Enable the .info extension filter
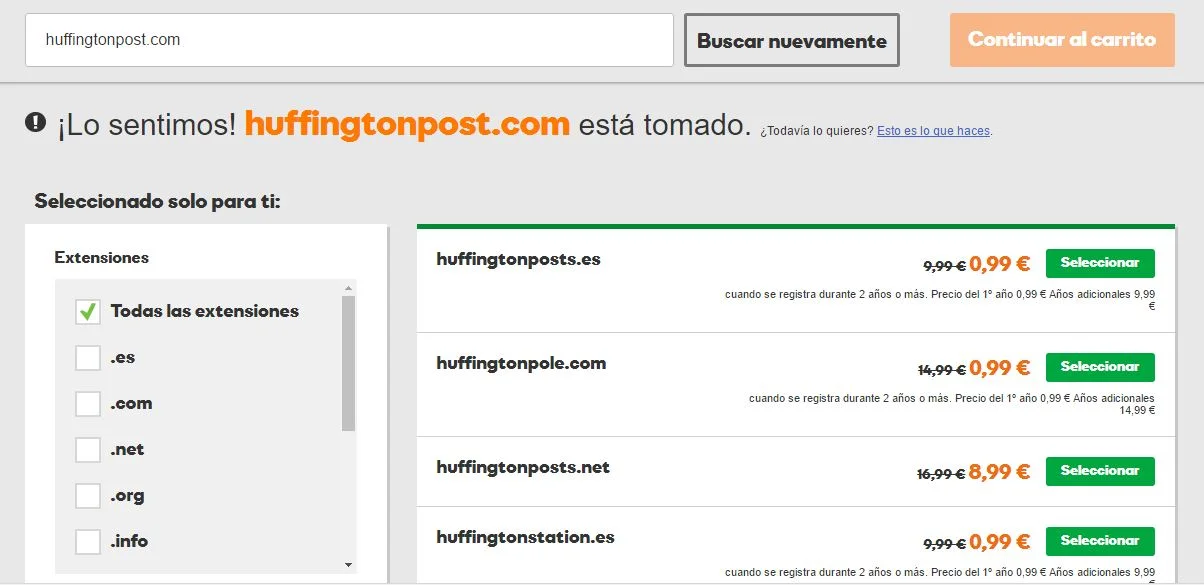The height and width of the screenshot is (585, 1204). coord(88,542)
